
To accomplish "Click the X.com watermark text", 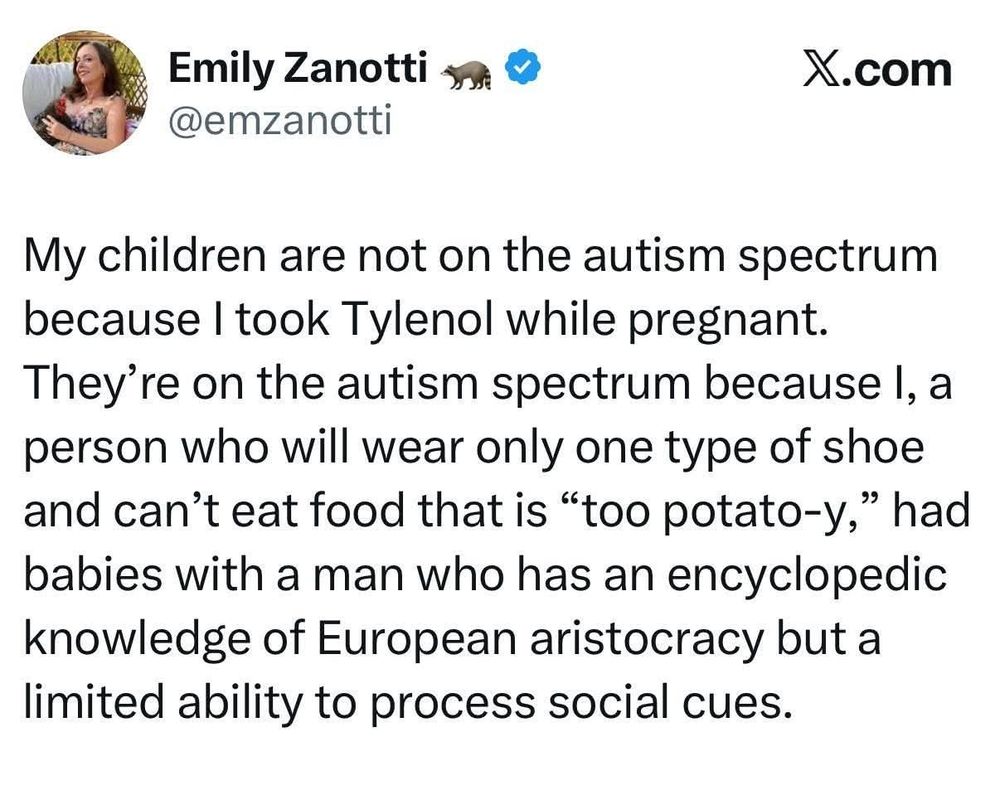I will pos(877,69).
